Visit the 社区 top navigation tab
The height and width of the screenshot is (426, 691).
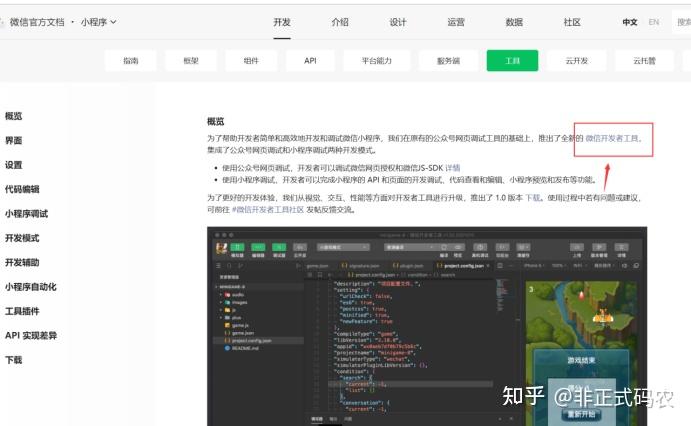(572, 22)
